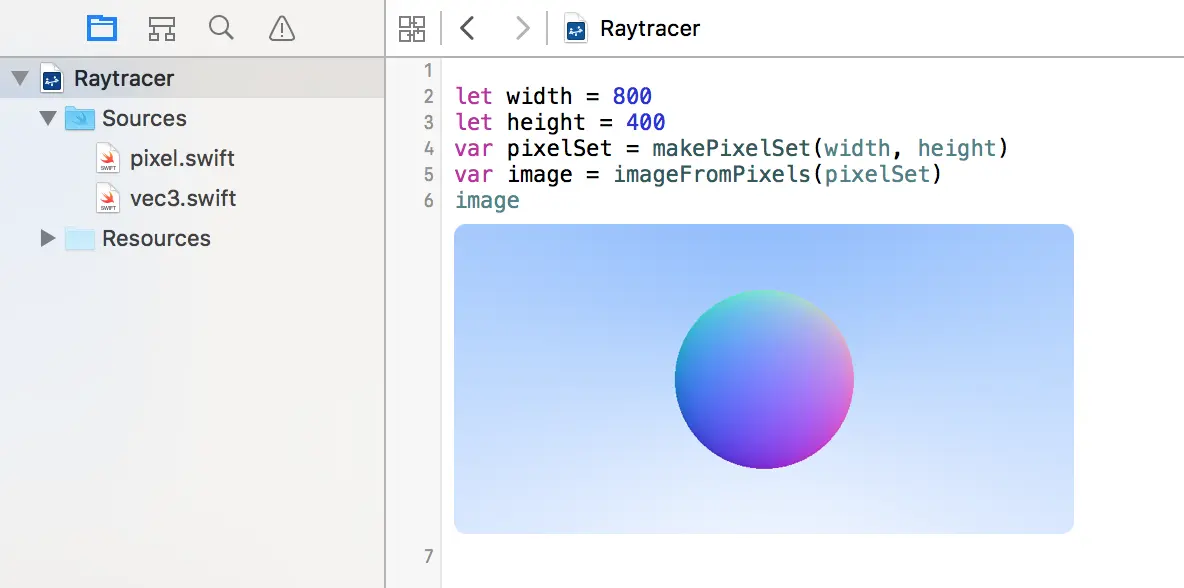Screen dimensions: 1184x588
Task: Open the Project navigator
Action: [x=101, y=29]
